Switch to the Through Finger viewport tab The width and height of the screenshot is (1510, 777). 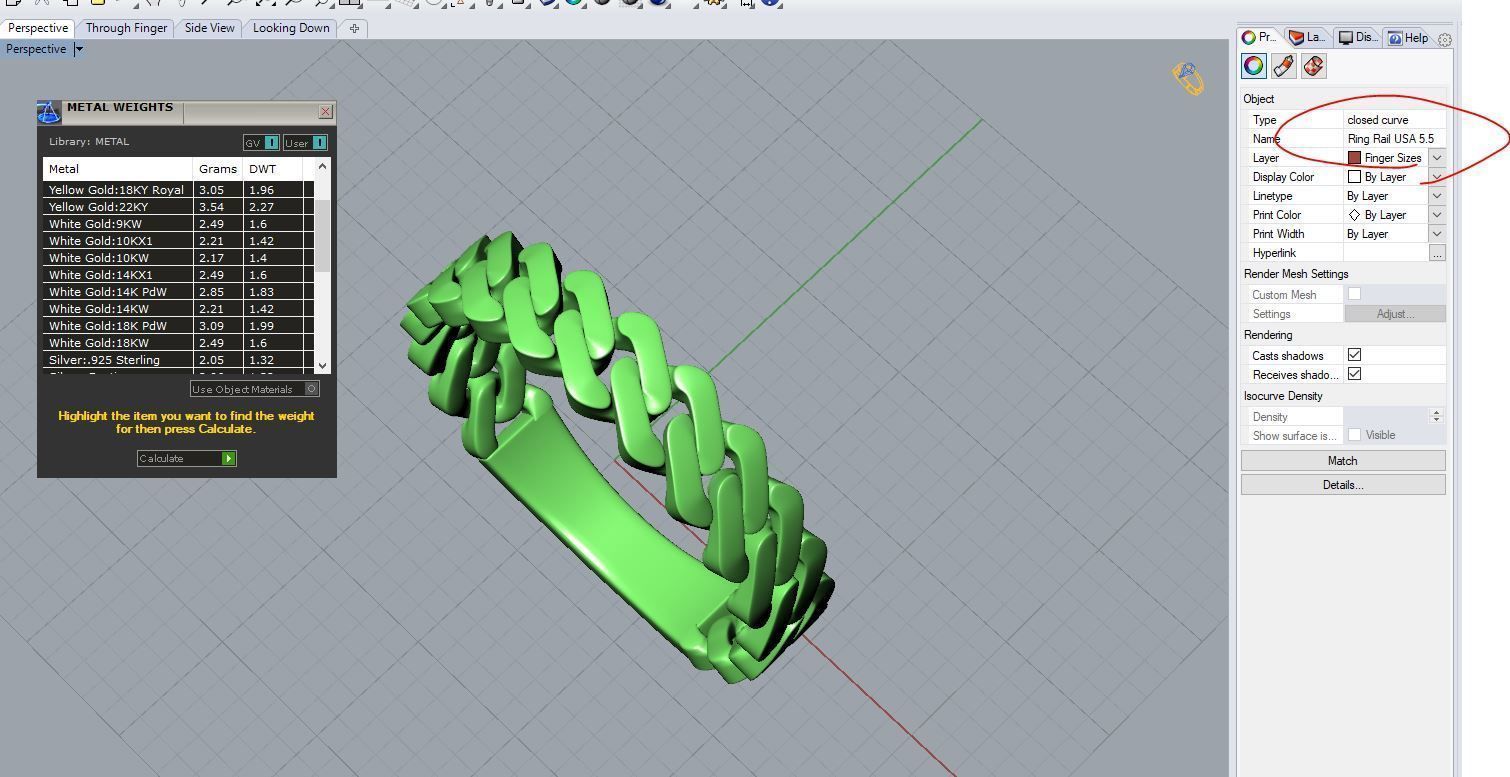click(x=126, y=28)
